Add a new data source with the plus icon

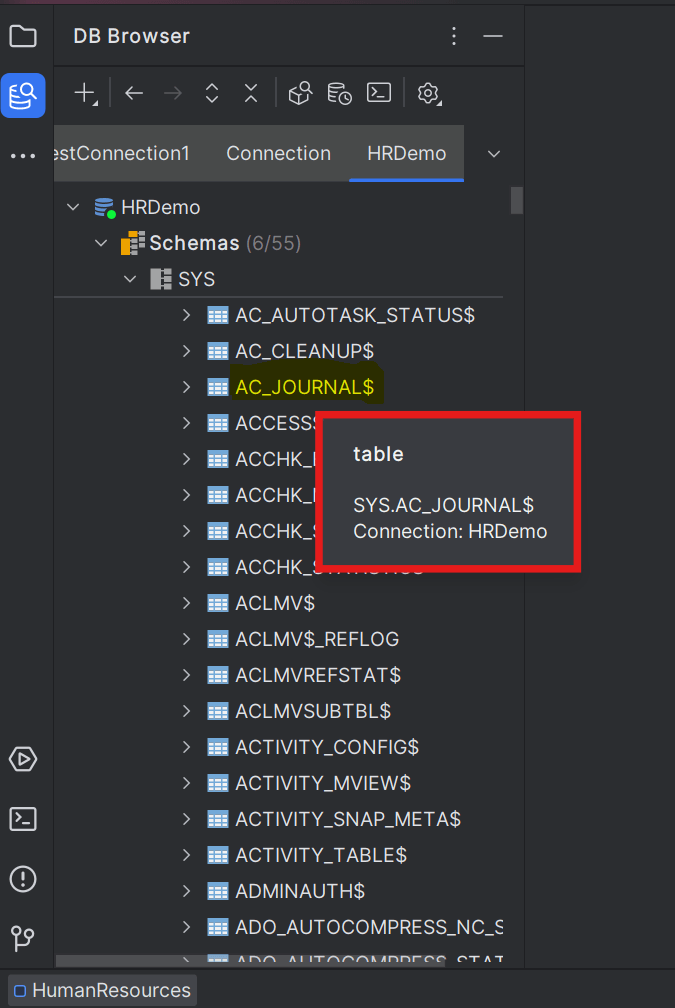click(81, 93)
